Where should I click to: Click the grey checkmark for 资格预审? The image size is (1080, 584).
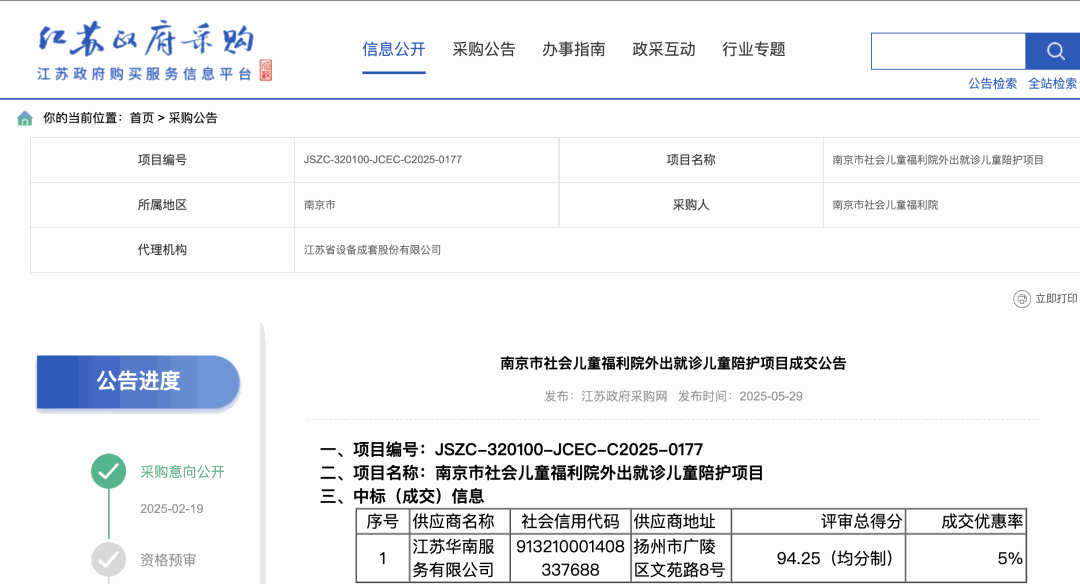click(108, 559)
